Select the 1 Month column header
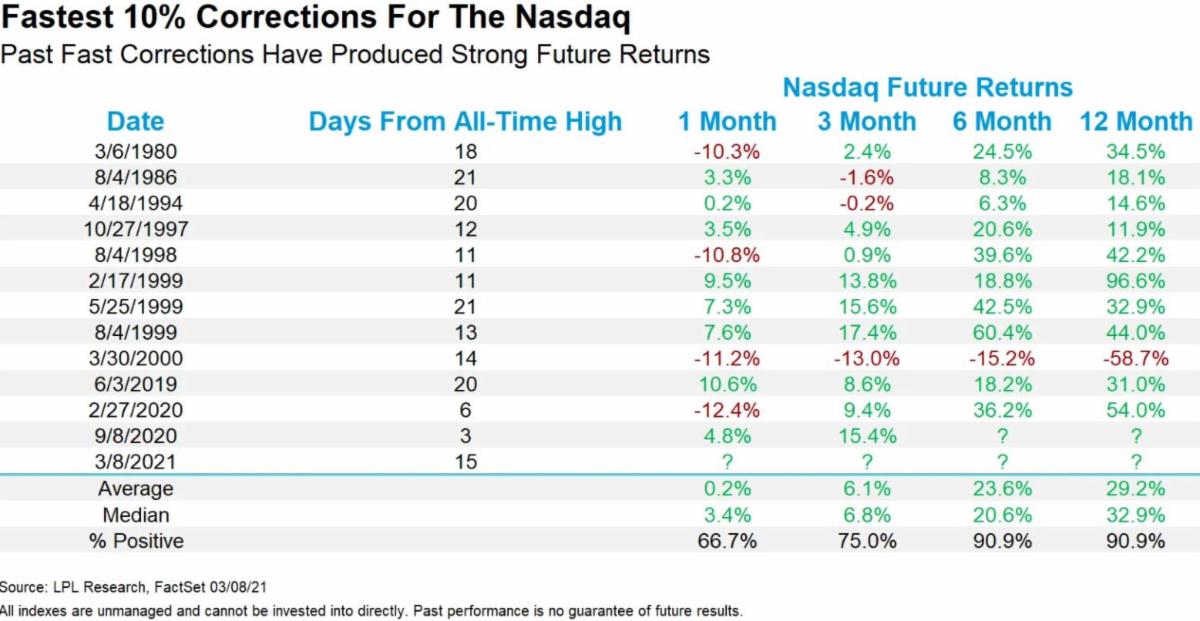Viewport: 1200px width, 621px height. (x=727, y=122)
